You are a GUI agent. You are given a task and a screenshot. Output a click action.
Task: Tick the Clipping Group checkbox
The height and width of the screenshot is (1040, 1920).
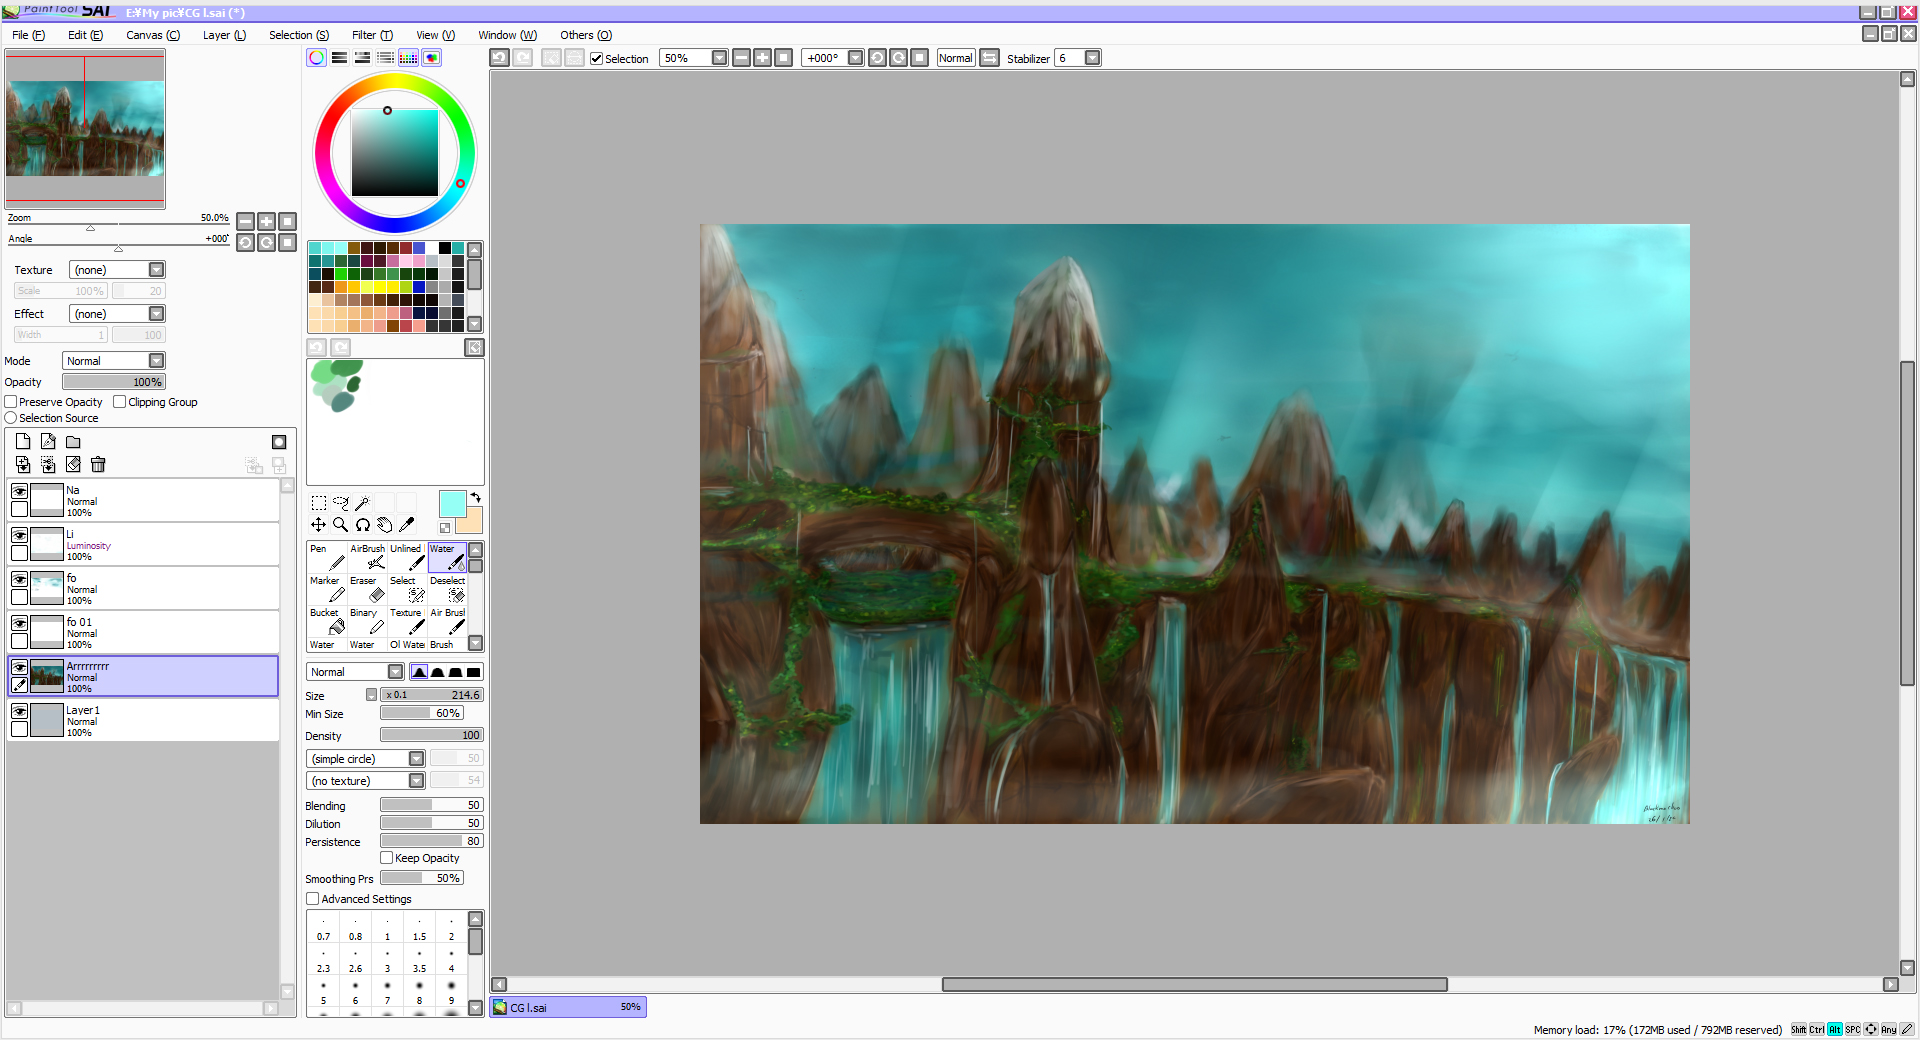click(120, 402)
